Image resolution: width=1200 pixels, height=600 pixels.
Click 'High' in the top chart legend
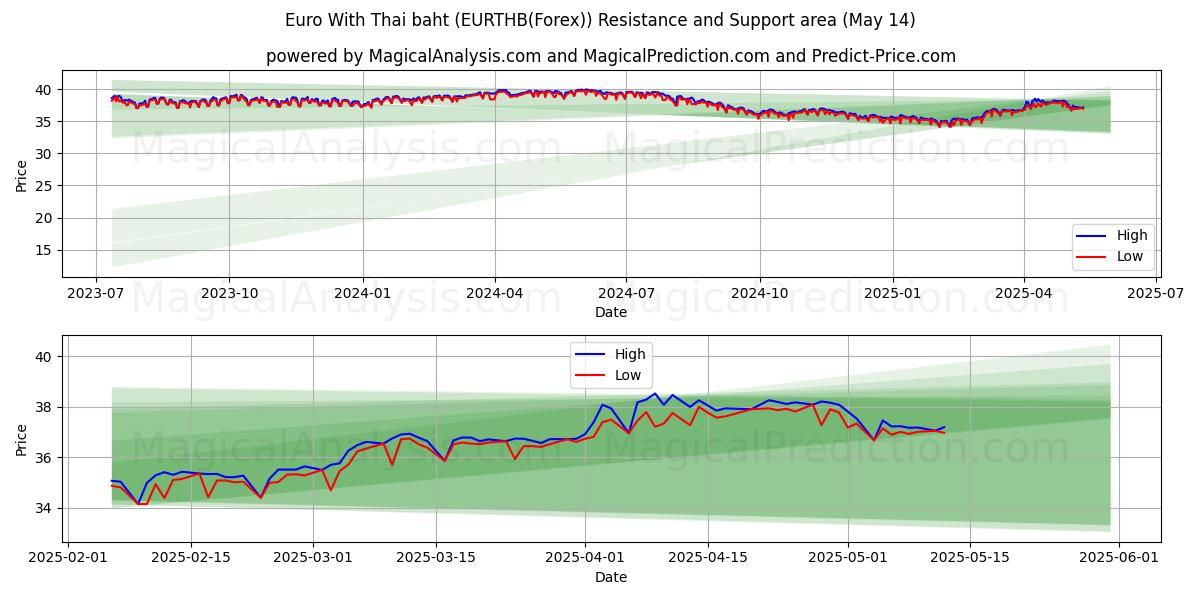pyautogui.click(x=1132, y=235)
